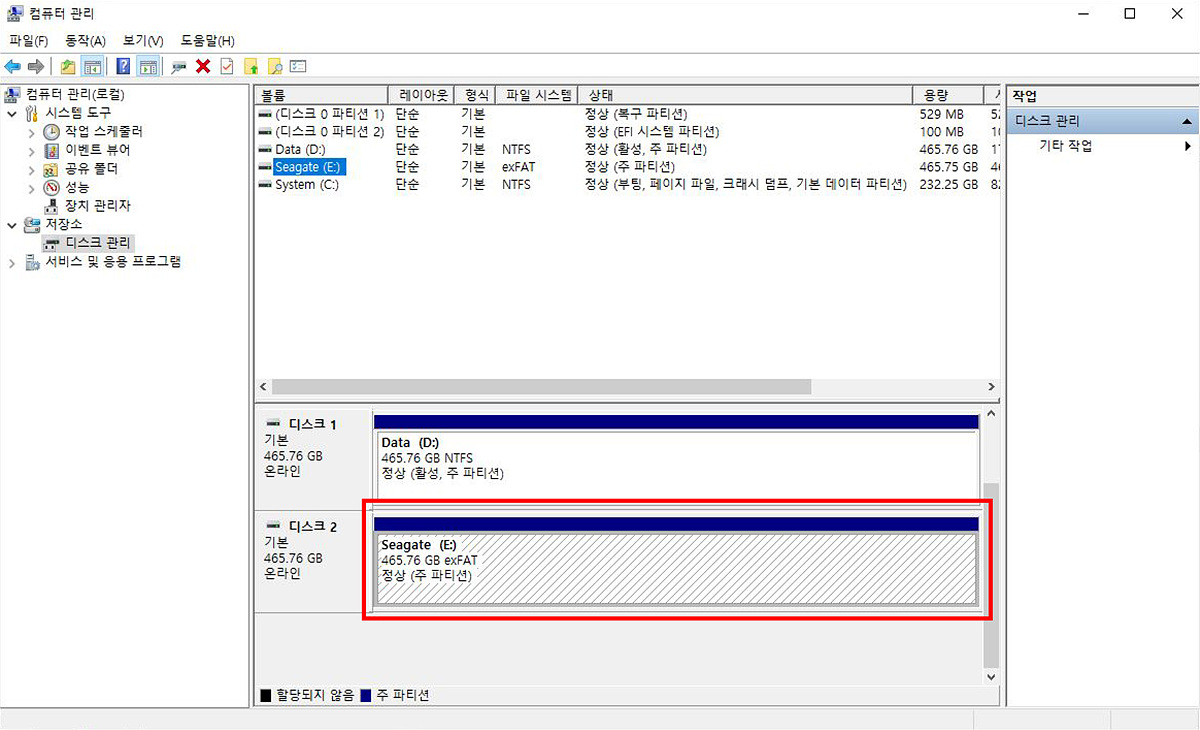
Task: Expand the 작업 스케줄러 node
Action: click(x=31, y=132)
